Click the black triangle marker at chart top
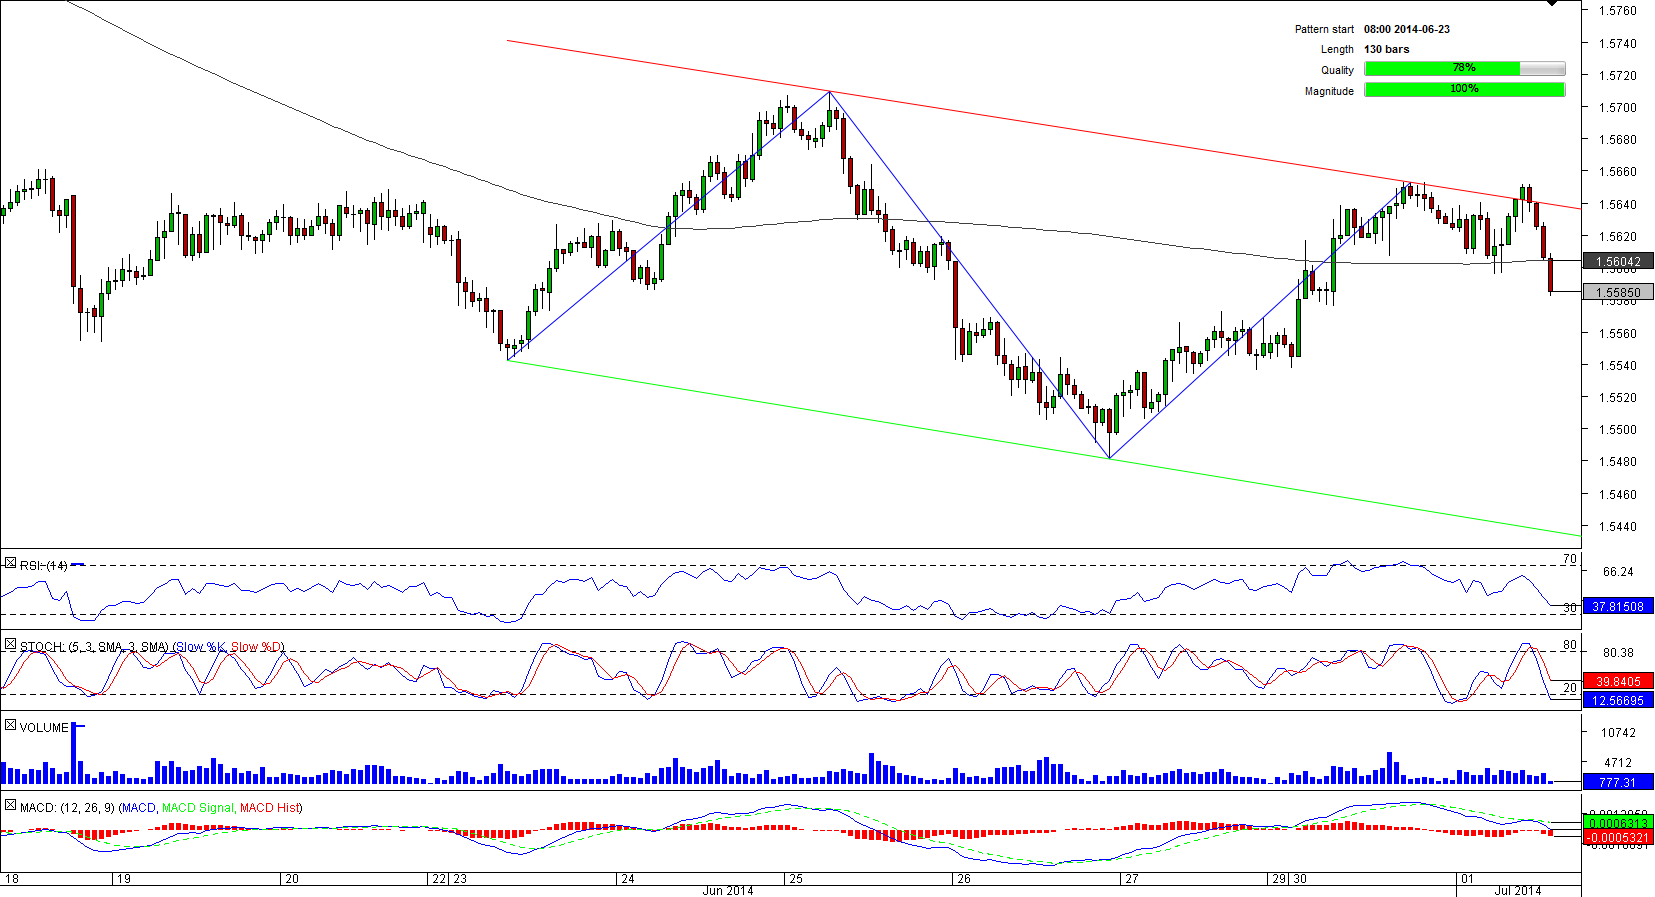The image size is (1655, 897). (1552, 4)
